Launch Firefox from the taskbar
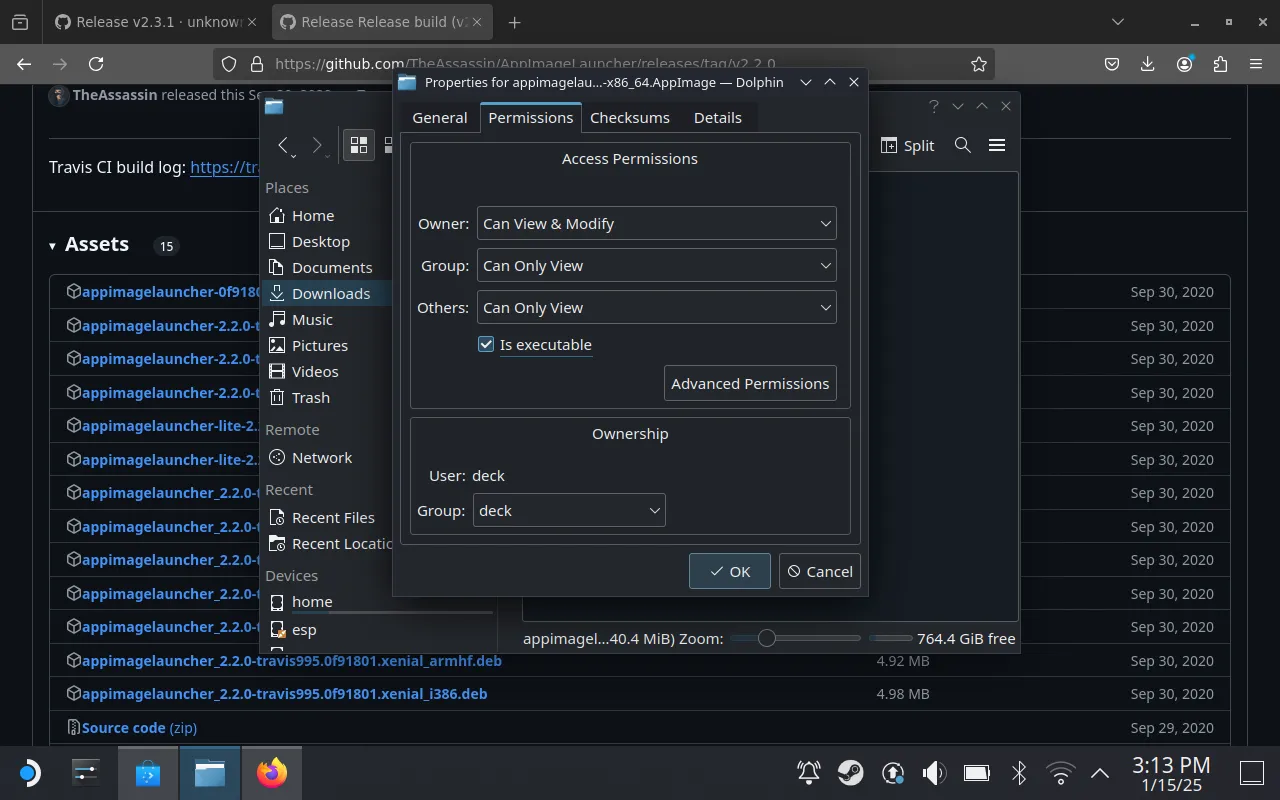The image size is (1280, 800). pyautogui.click(x=272, y=772)
